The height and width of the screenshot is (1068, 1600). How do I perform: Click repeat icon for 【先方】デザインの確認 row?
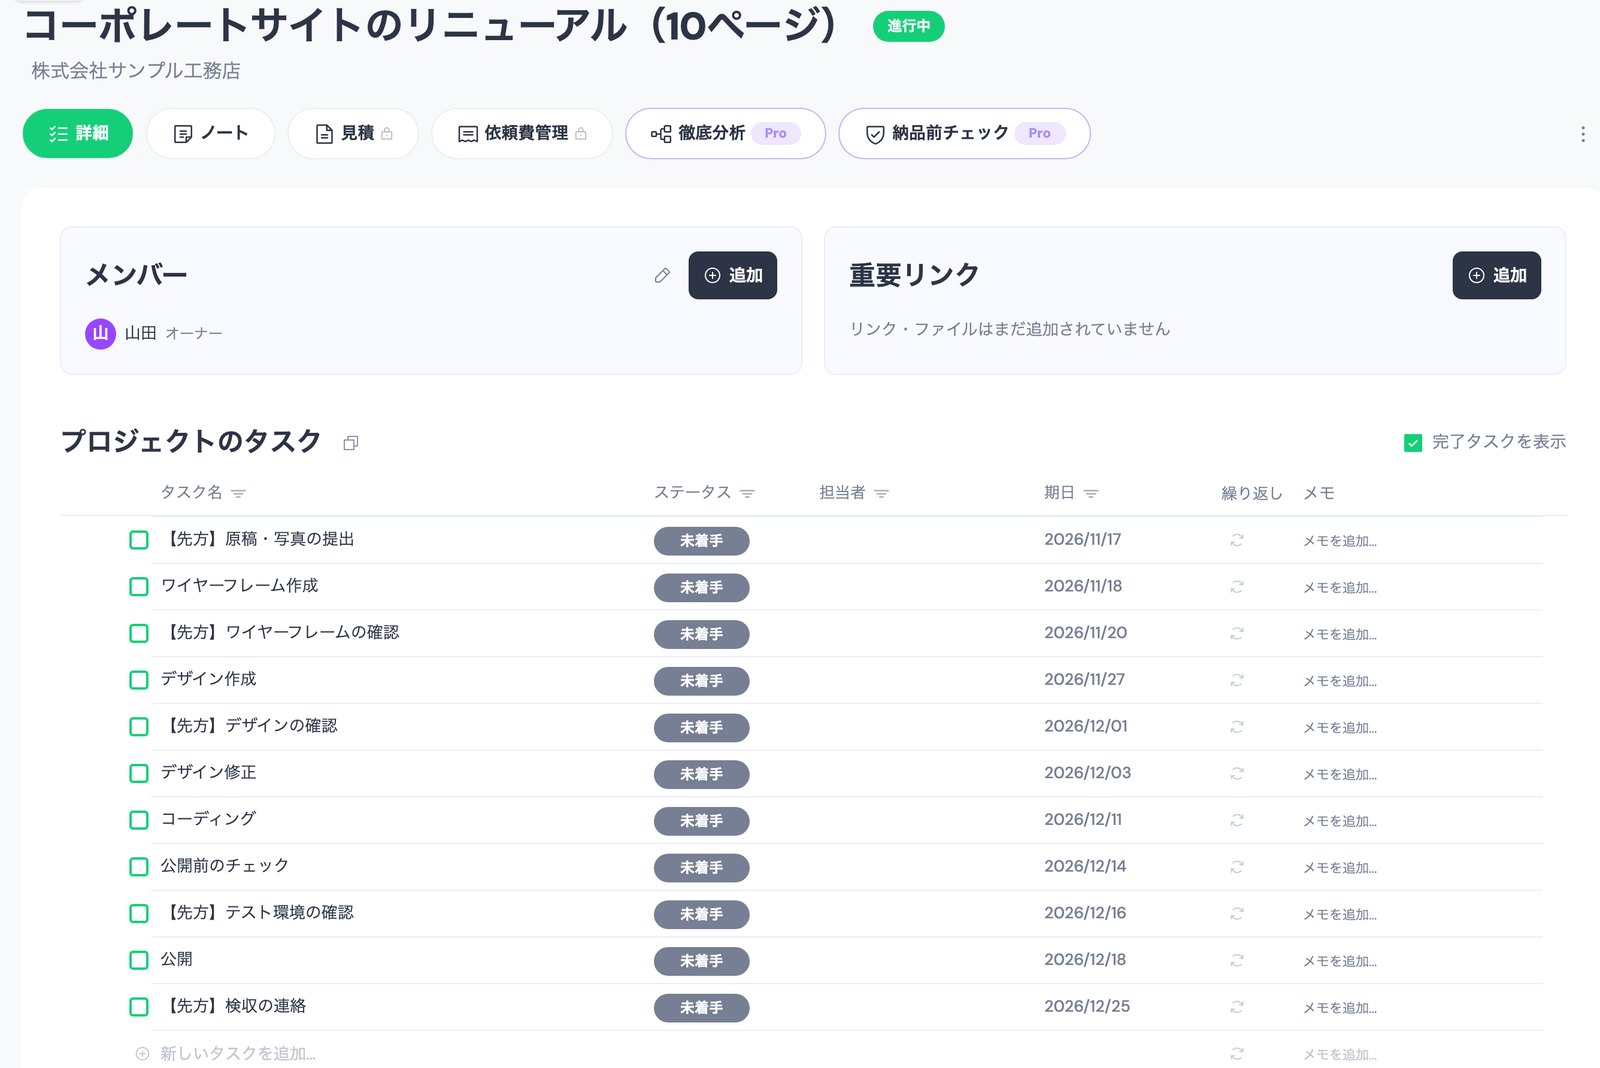[x=1237, y=727]
